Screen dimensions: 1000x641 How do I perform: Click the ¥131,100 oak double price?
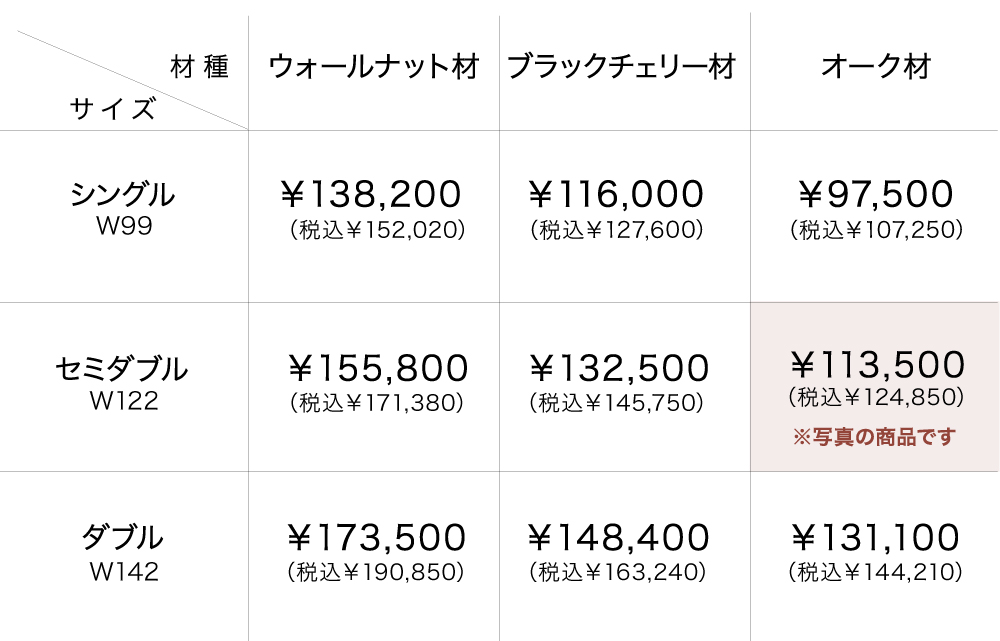pos(877,538)
